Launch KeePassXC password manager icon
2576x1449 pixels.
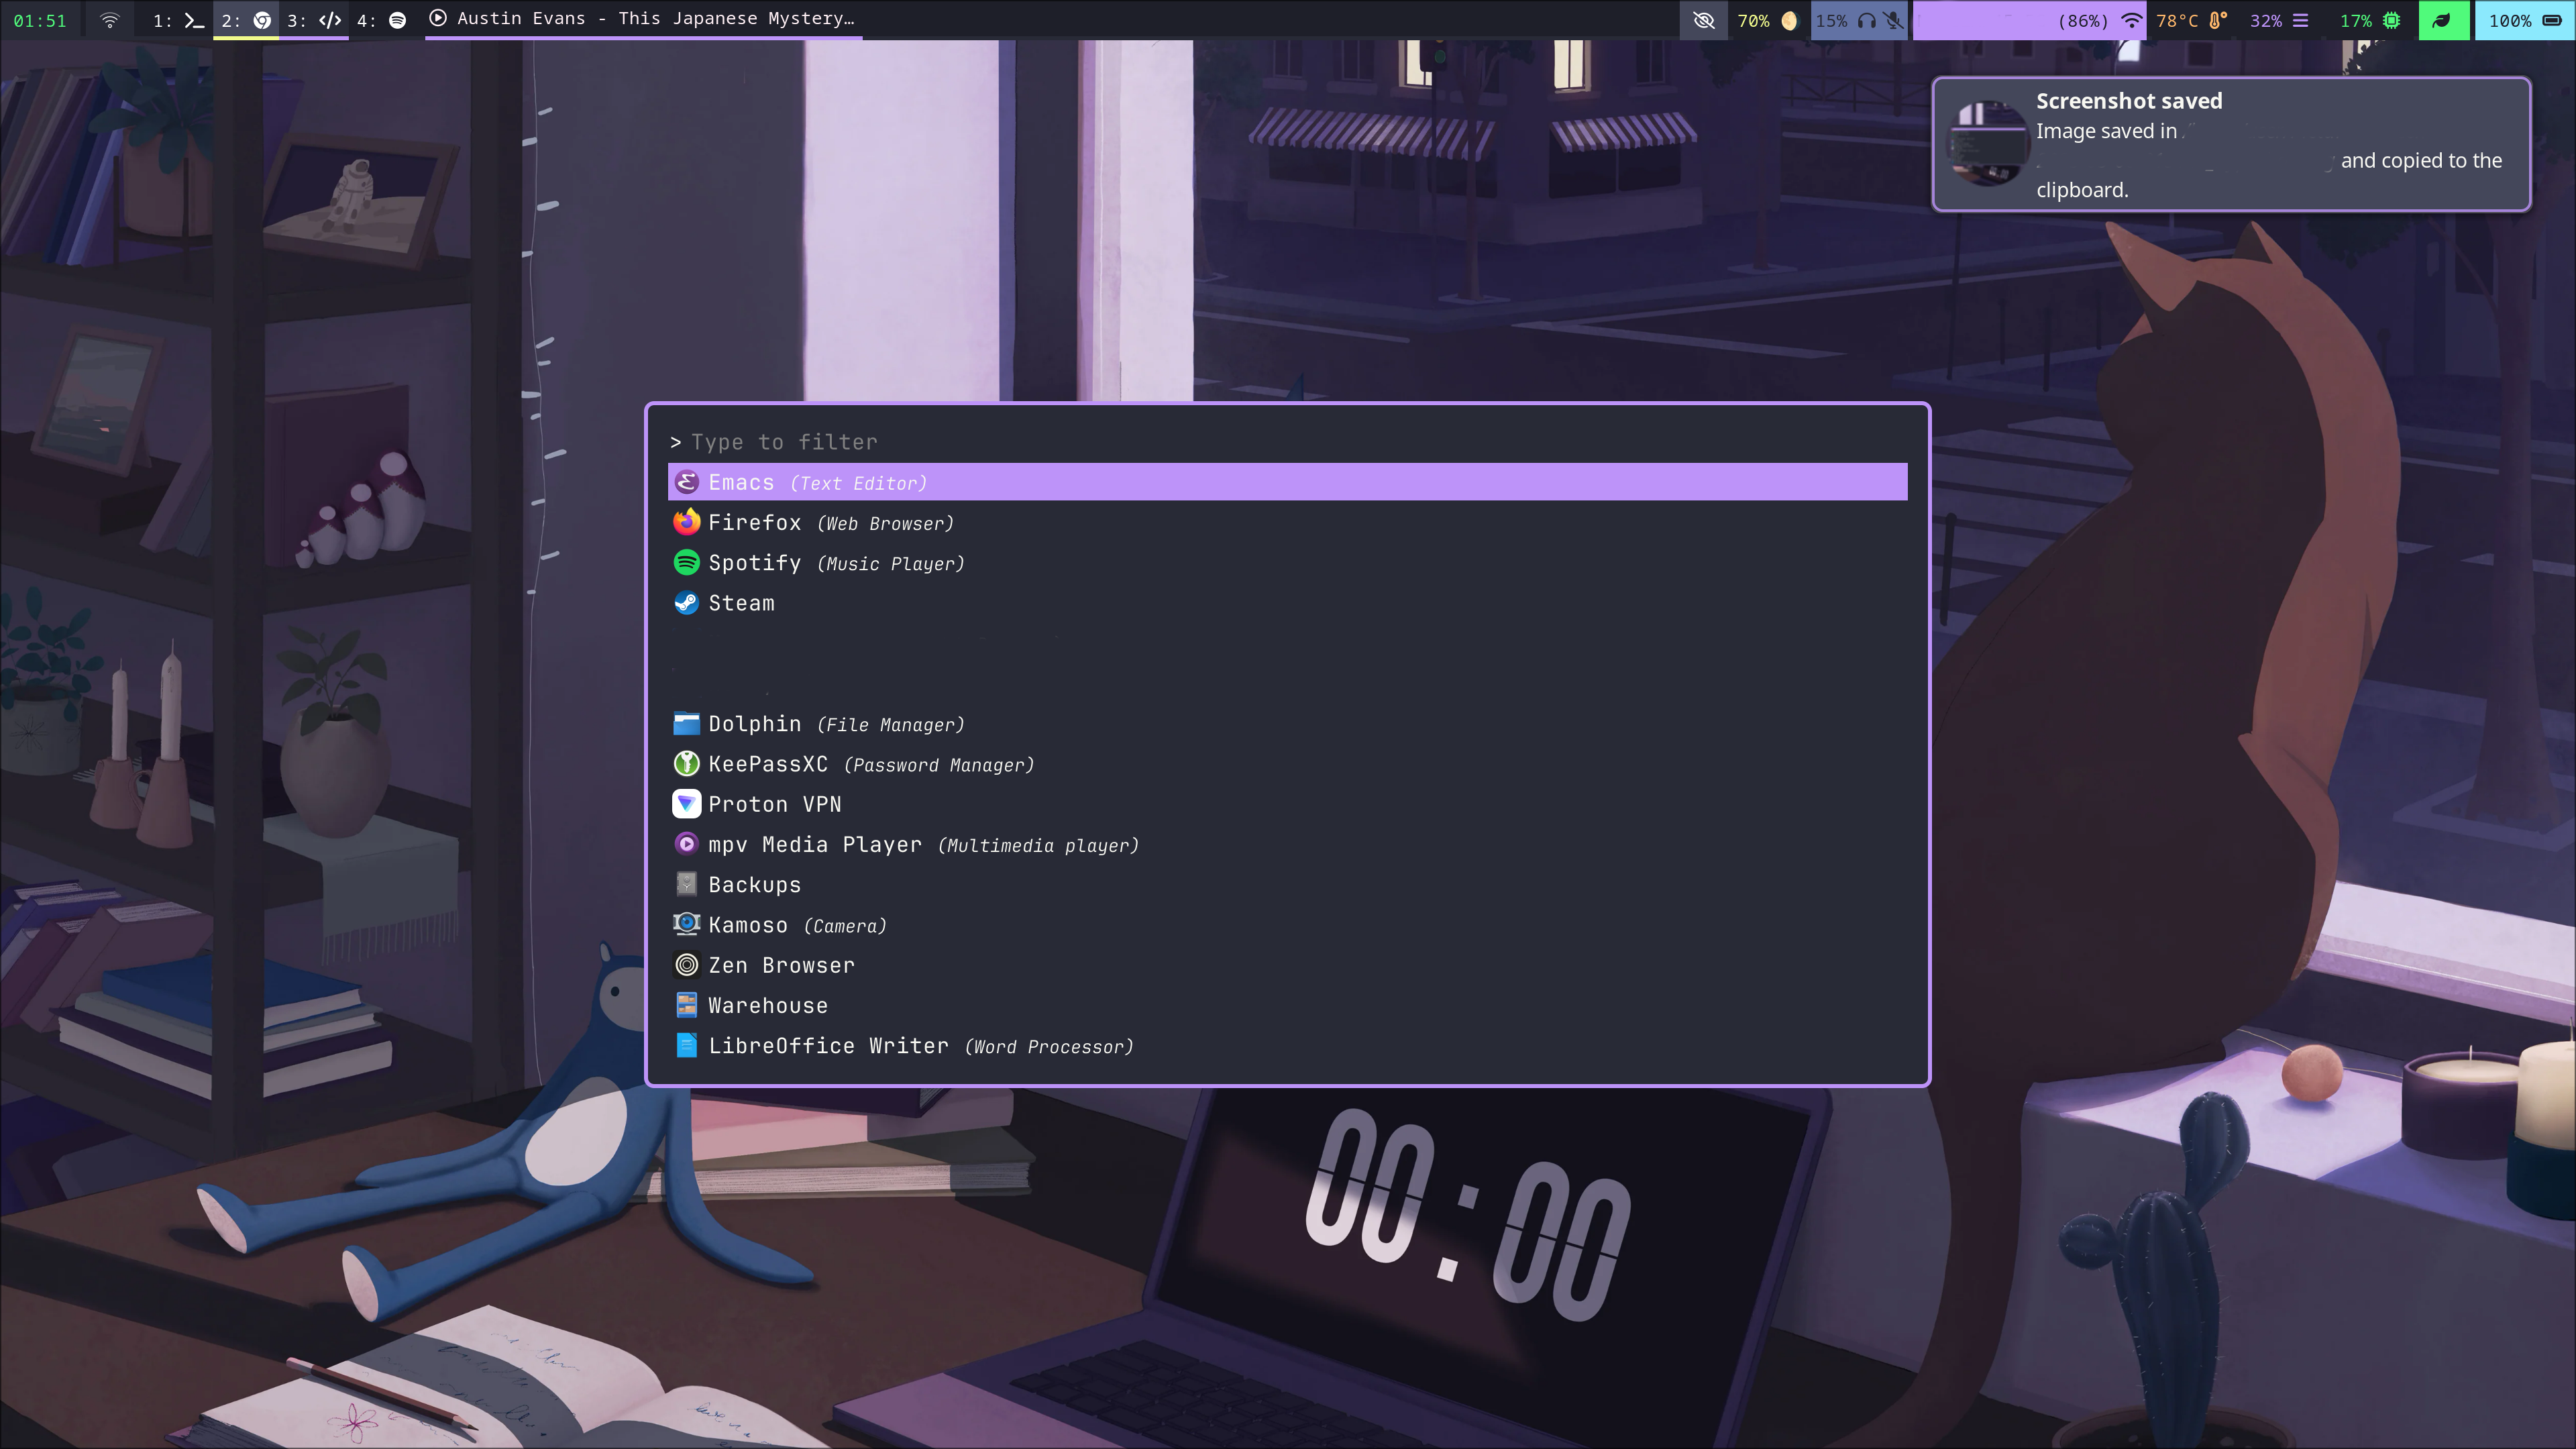[x=686, y=763]
